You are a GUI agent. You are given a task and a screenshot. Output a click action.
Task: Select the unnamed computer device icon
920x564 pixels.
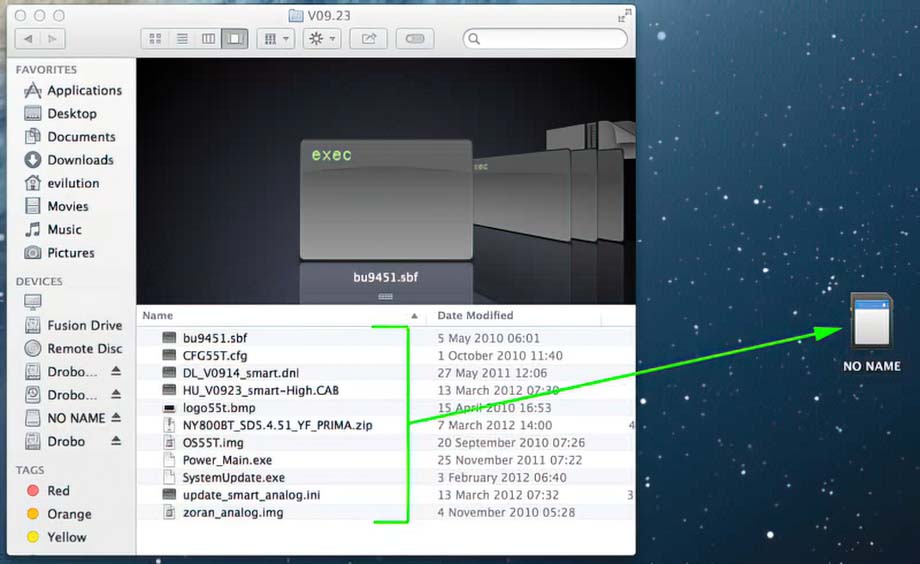33,302
